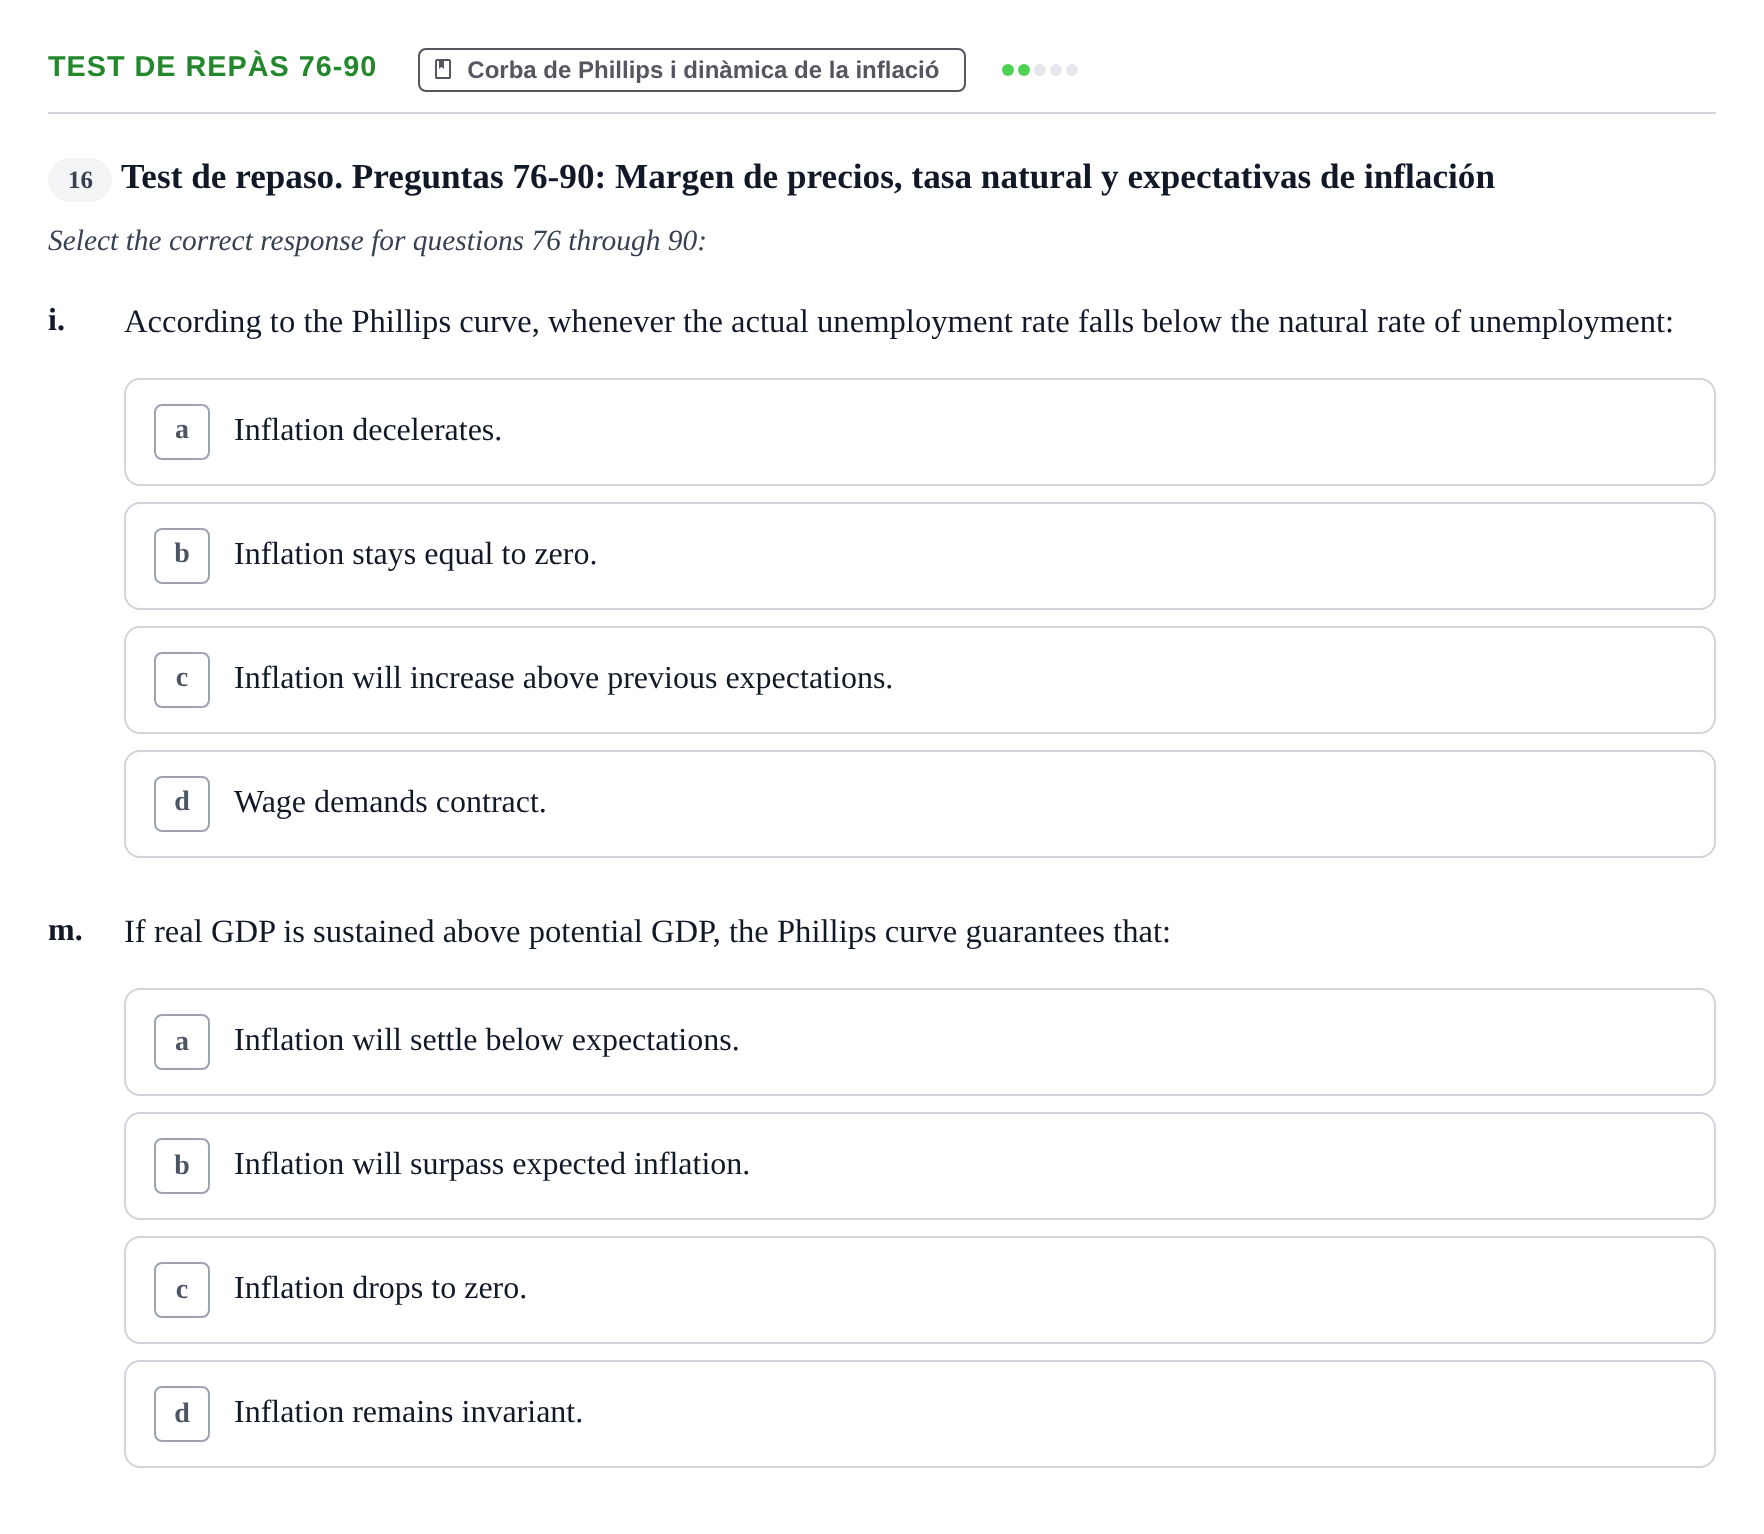Click the 'Select the correct response' instruction
The image size is (1764, 1534).
pos(377,241)
